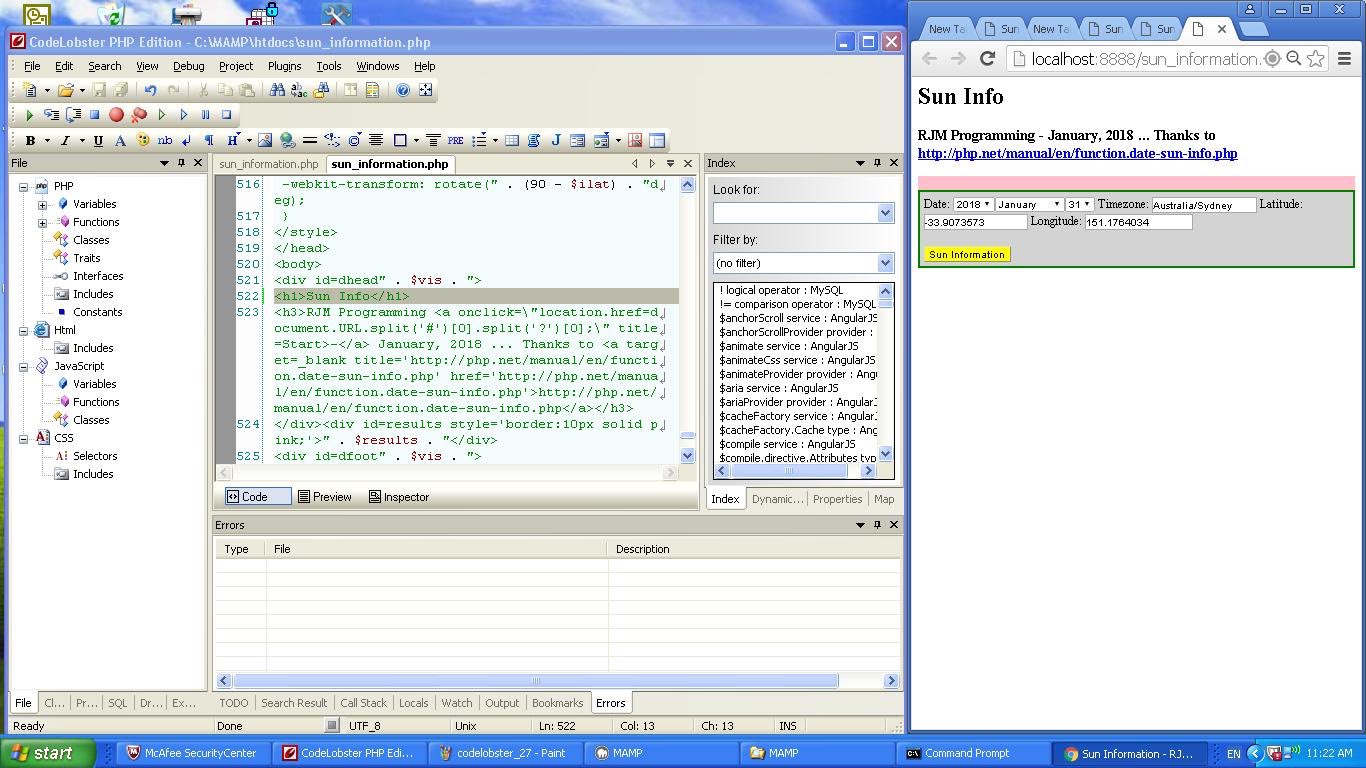Click the red circle Breakpoint icon
Screen dimensions: 1366x768
(117, 115)
